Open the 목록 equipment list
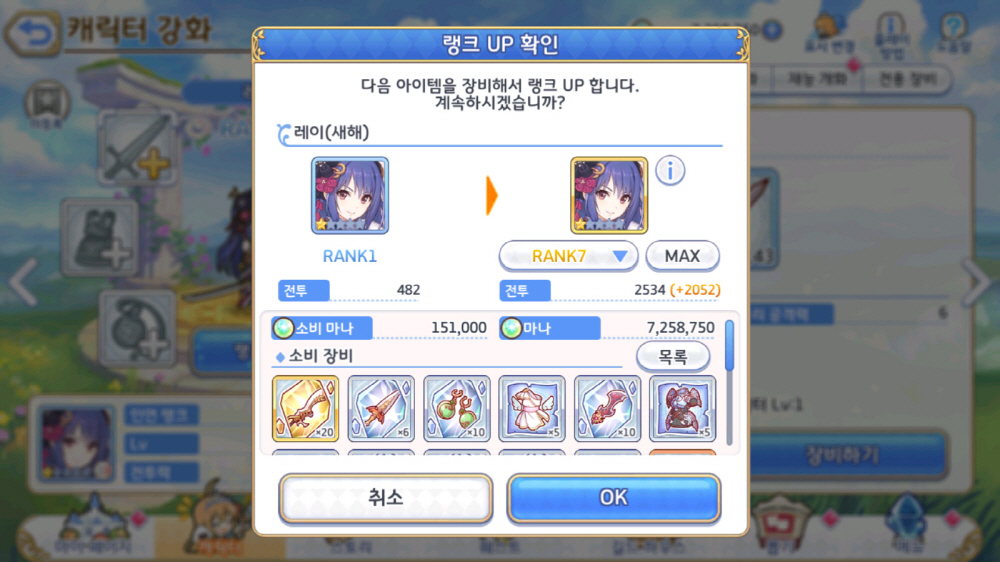The width and height of the screenshot is (1000, 562). coord(673,356)
